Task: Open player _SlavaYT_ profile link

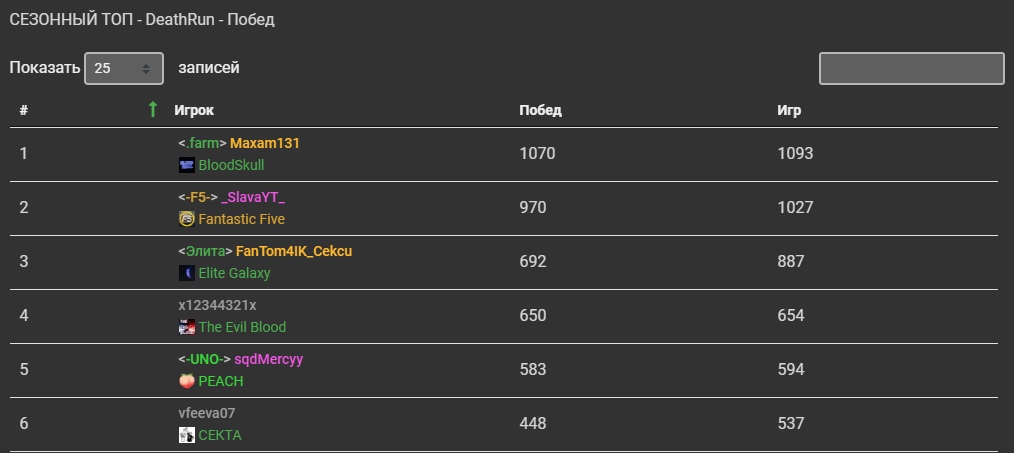Action: click(x=253, y=197)
